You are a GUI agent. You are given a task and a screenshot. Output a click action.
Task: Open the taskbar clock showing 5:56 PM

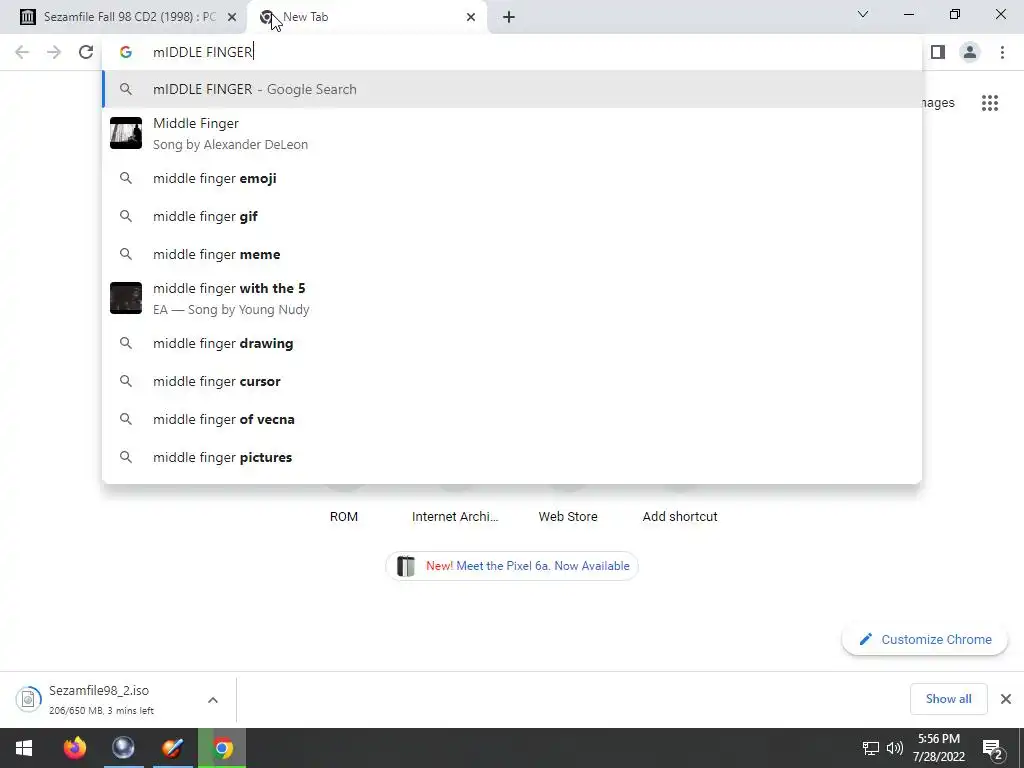[x=938, y=748]
